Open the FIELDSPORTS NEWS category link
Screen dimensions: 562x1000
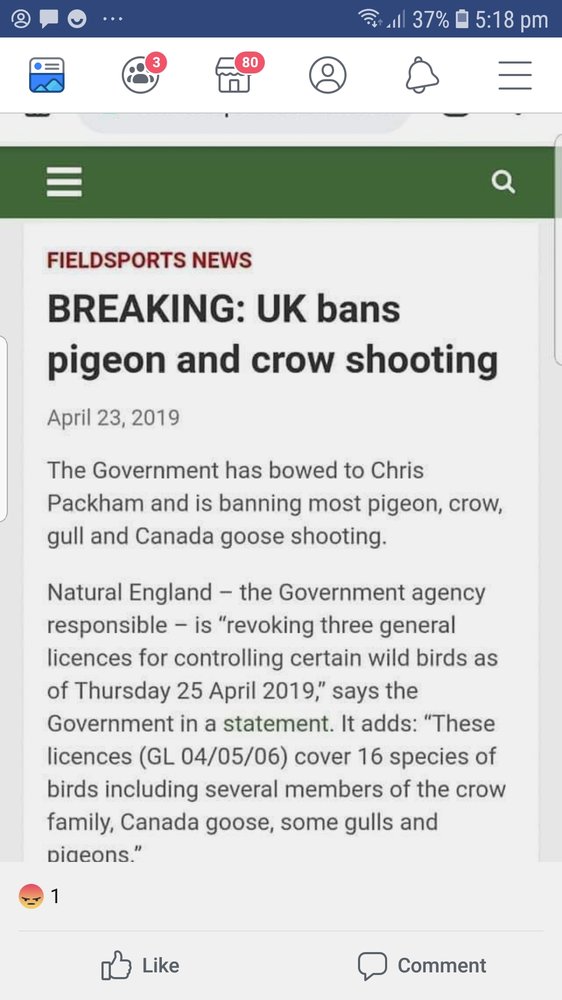pyautogui.click(x=149, y=260)
